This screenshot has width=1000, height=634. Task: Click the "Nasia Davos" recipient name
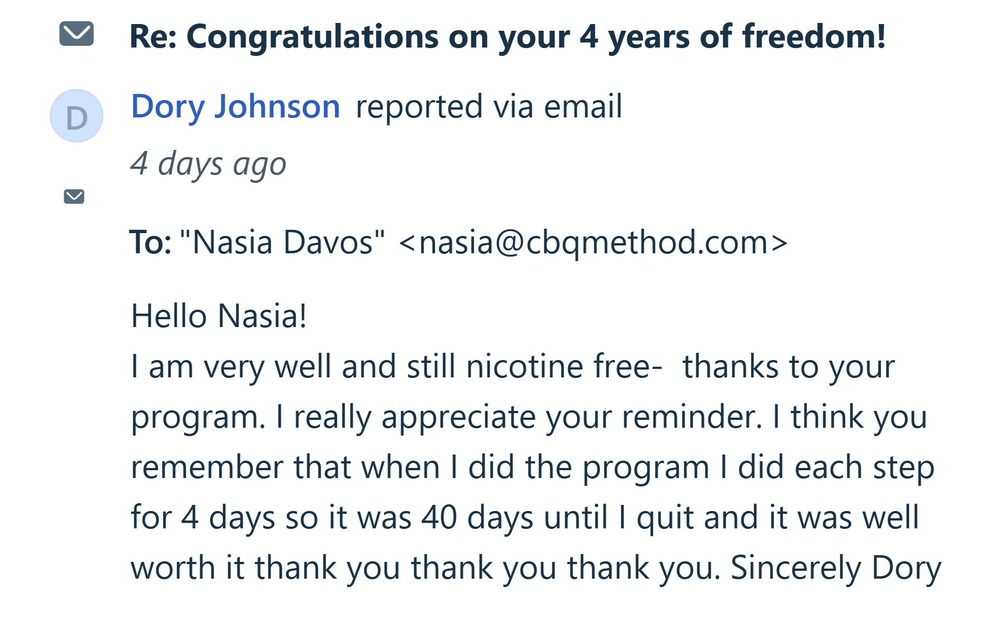[x=283, y=242]
